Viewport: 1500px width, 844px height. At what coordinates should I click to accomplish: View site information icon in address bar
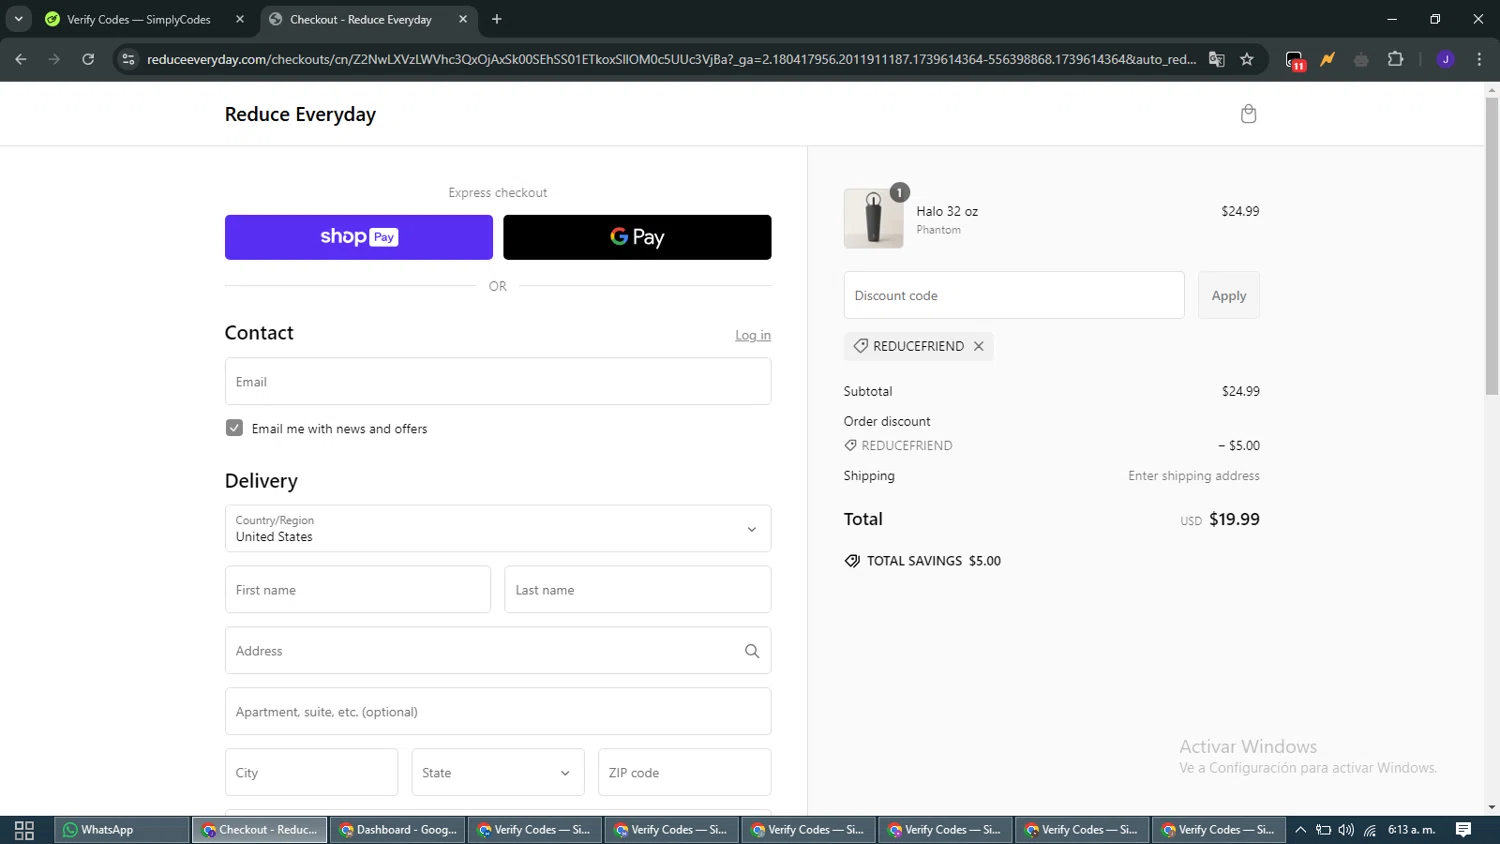pyautogui.click(x=128, y=59)
